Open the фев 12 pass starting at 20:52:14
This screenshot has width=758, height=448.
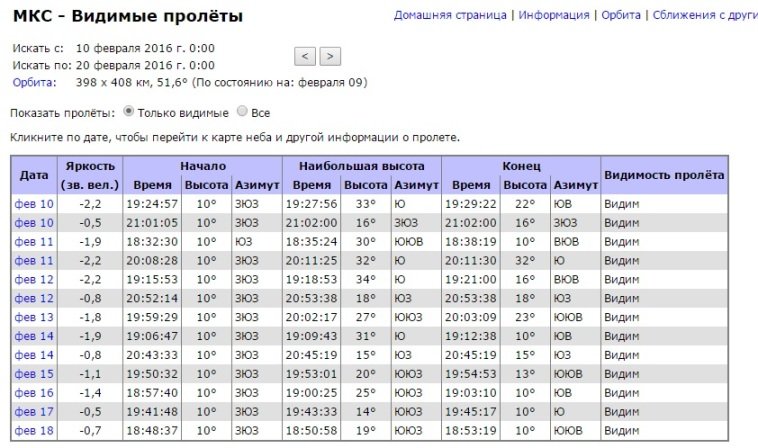34,298
